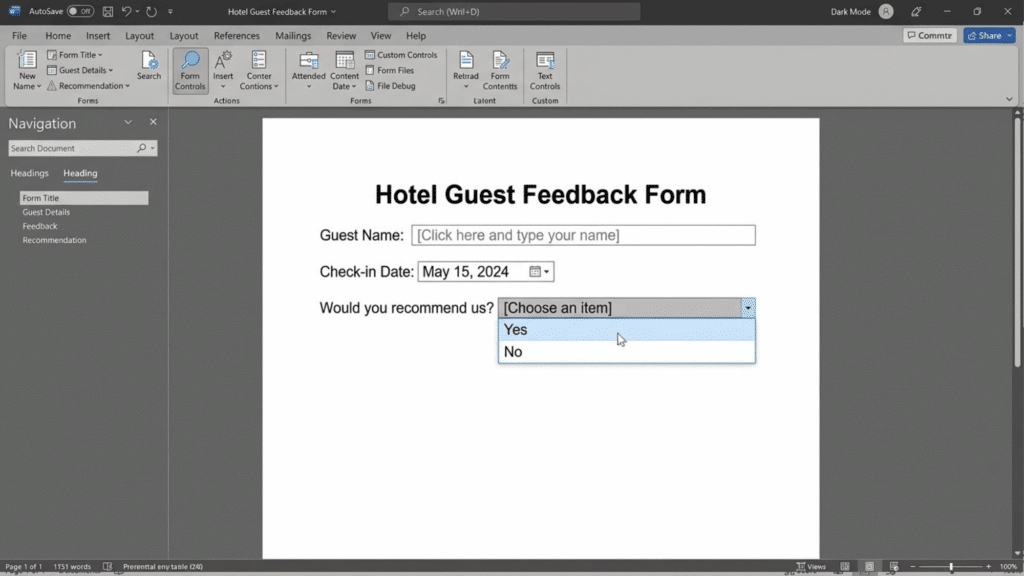Select the Form Controls tool
1024x576 pixels.
point(189,70)
